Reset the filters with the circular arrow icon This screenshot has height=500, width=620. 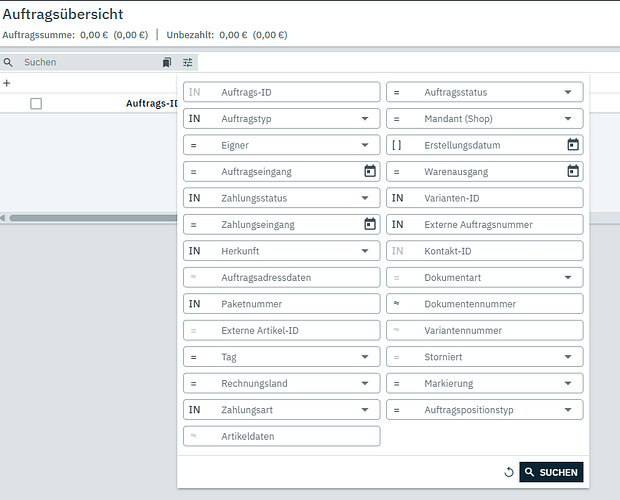point(509,472)
